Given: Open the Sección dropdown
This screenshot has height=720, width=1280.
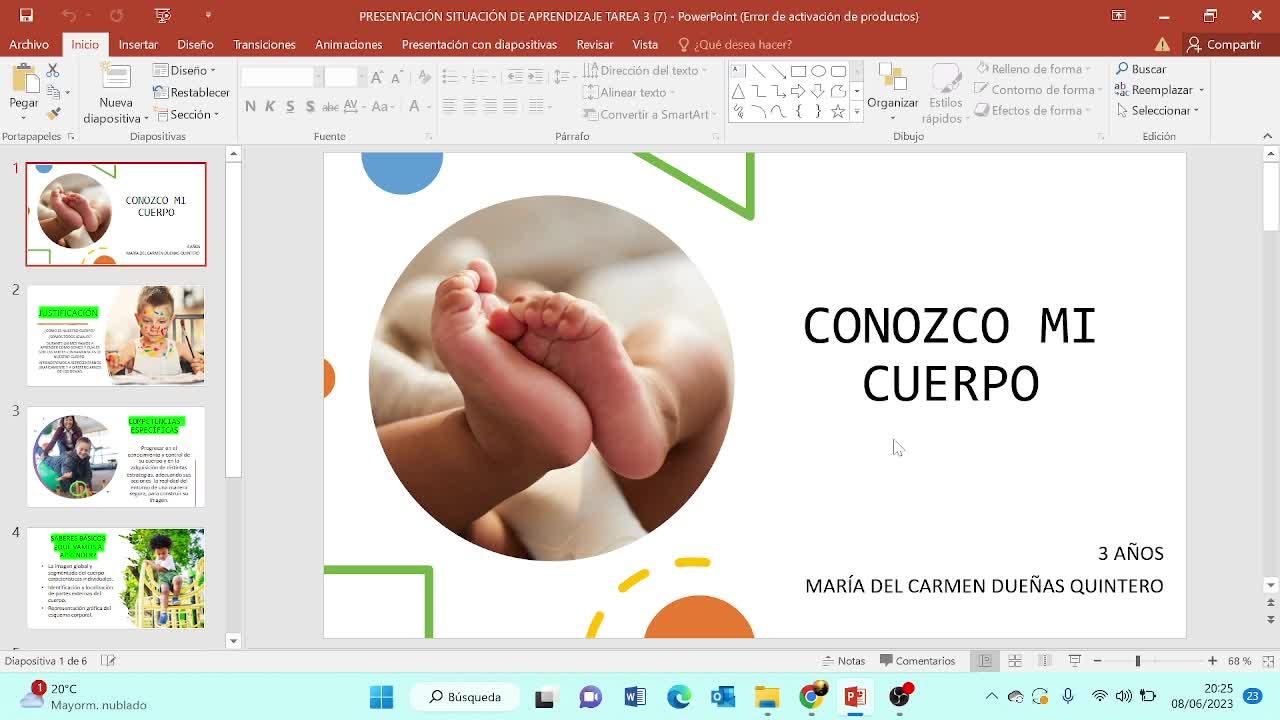Looking at the screenshot, I should point(186,114).
